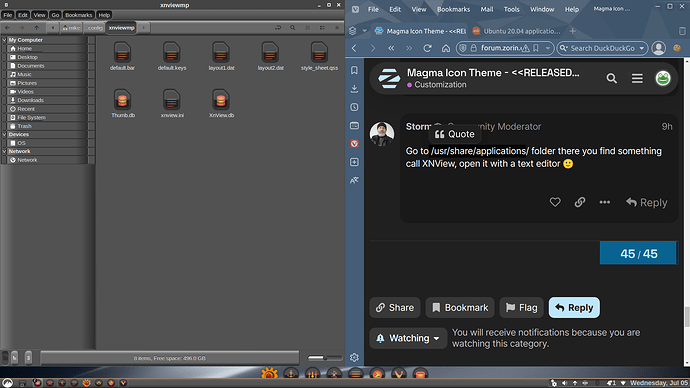Open file manager View menu
The width and height of the screenshot is (690, 388).
pyautogui.click(x=39, y=15)
